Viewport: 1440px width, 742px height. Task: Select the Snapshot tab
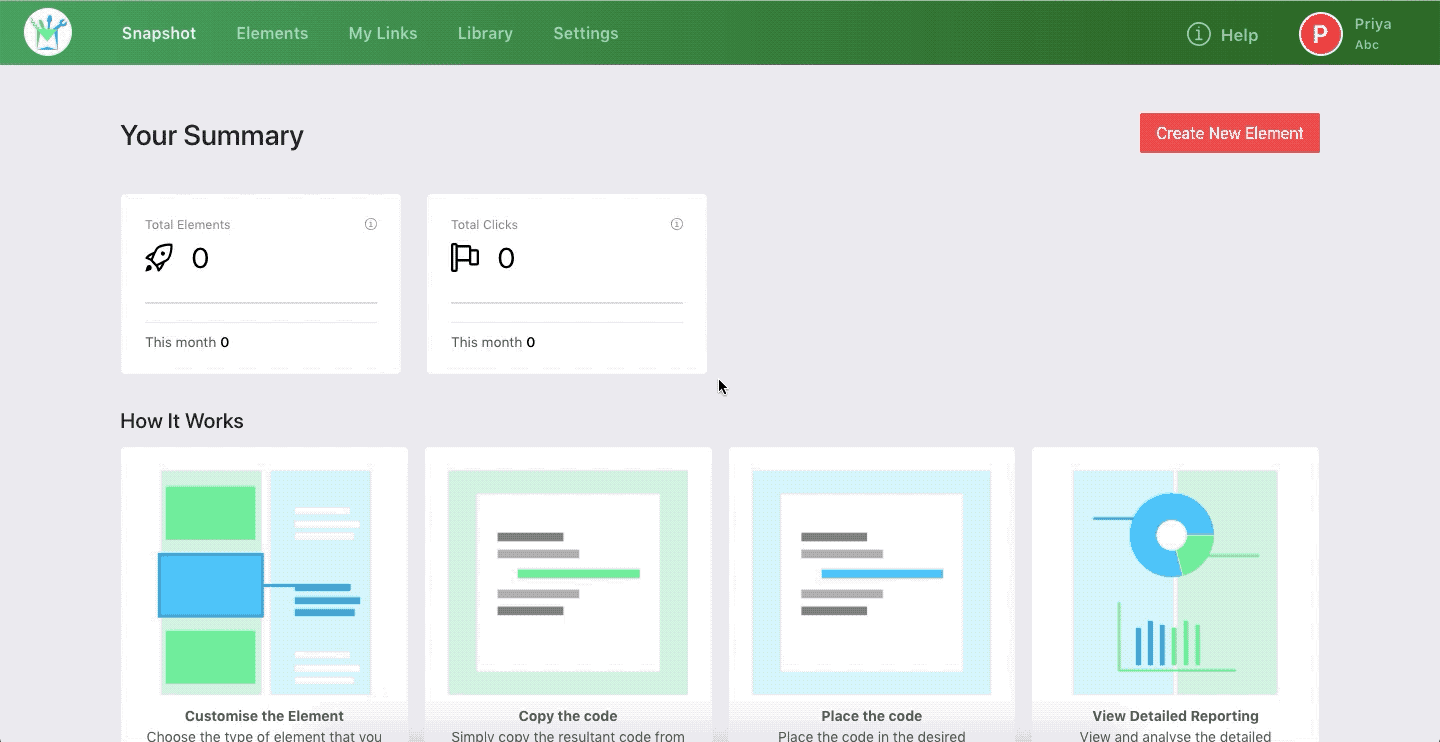158,33
